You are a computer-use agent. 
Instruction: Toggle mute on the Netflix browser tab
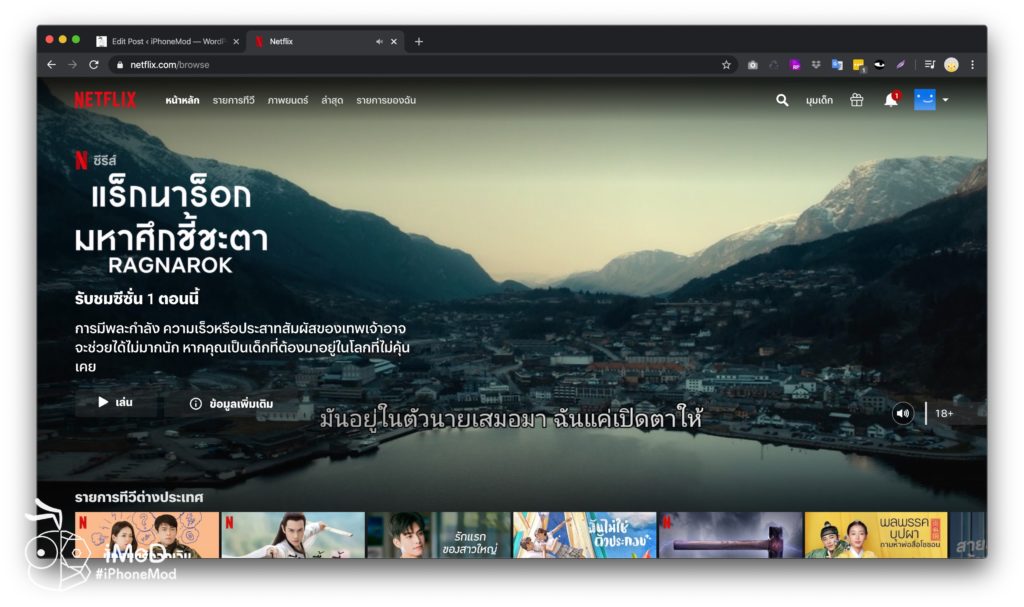378,42
